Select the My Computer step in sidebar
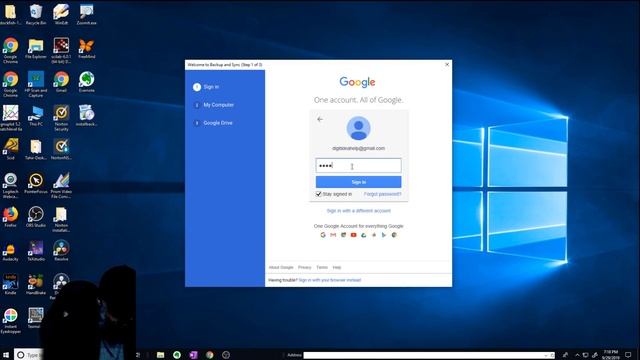 213,105
